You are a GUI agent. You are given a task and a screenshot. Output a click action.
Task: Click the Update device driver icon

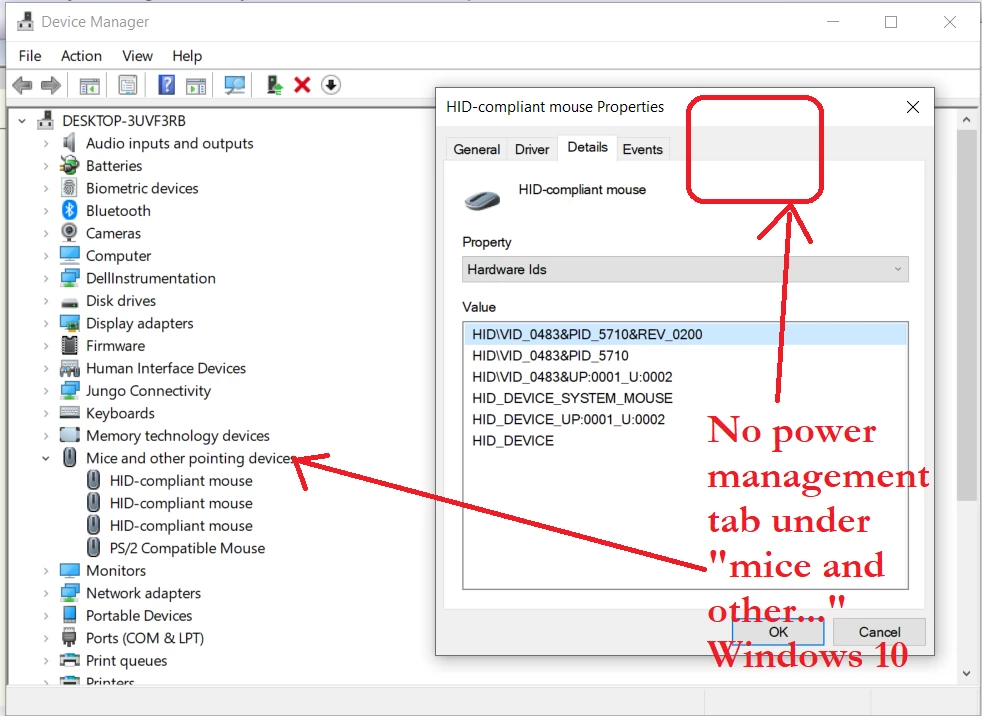(274, 85)
